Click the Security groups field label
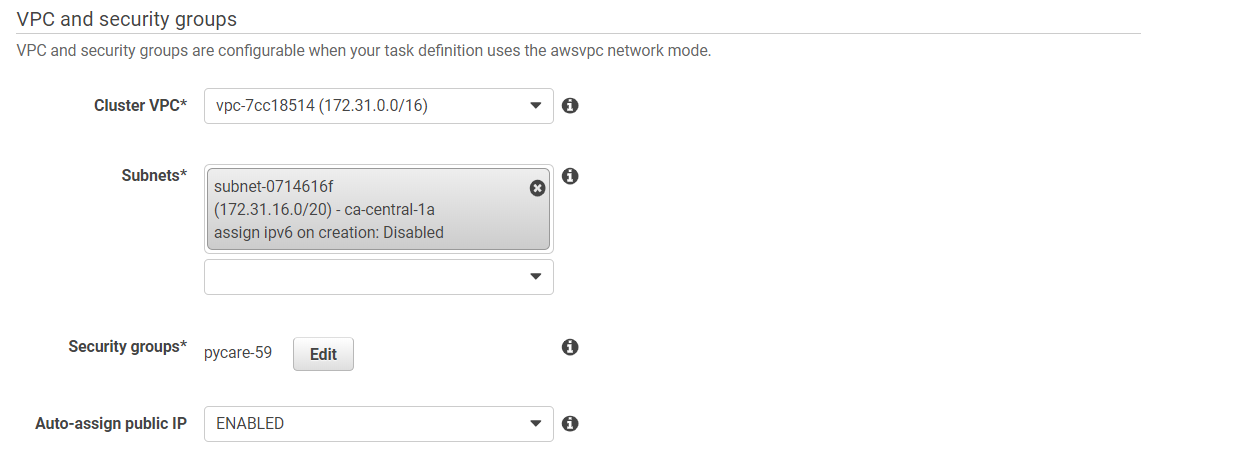Image resolution: width=1257 pixels, height=457 pixels. pos(127,347)
